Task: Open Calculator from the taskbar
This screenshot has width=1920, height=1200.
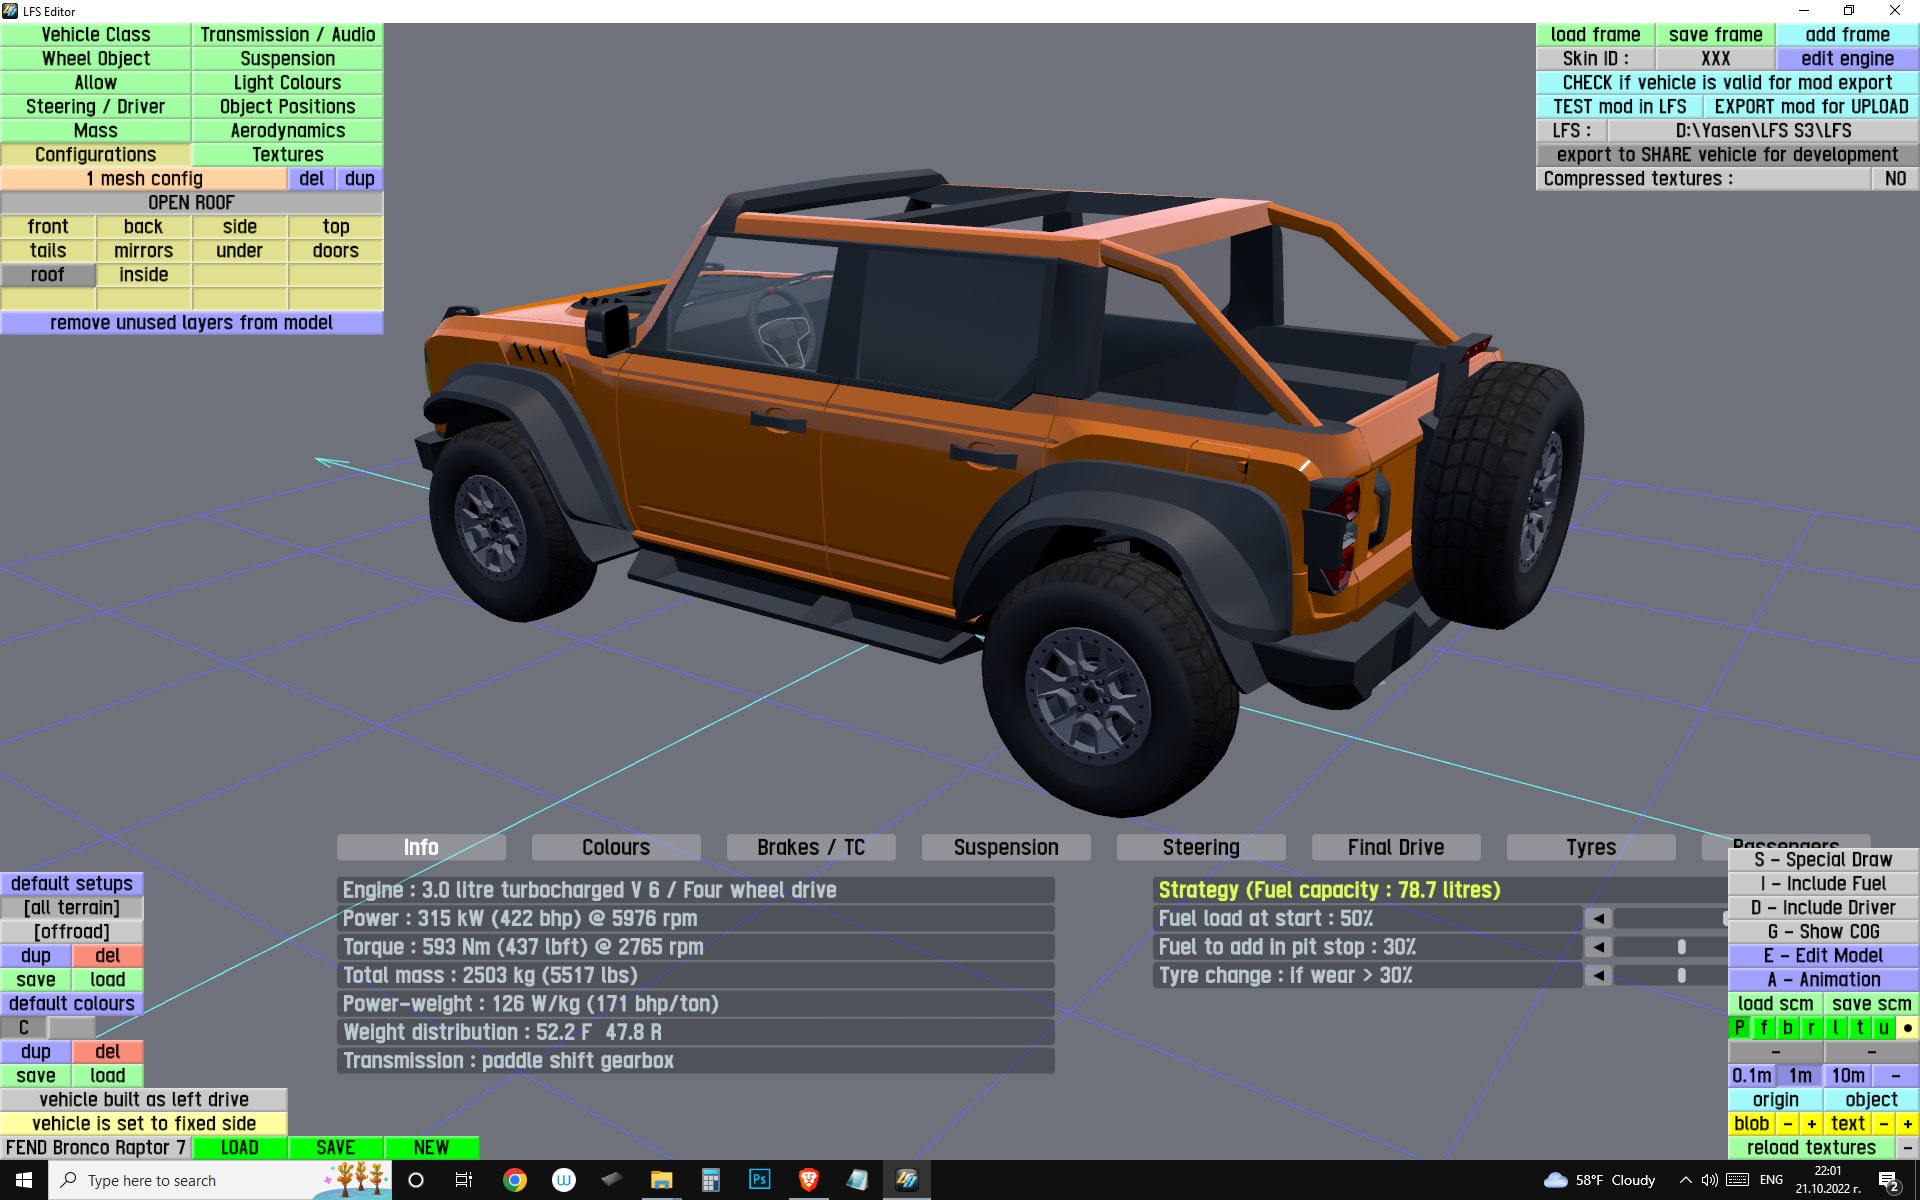Action: pyautogui.click(x=710, y=1180)
